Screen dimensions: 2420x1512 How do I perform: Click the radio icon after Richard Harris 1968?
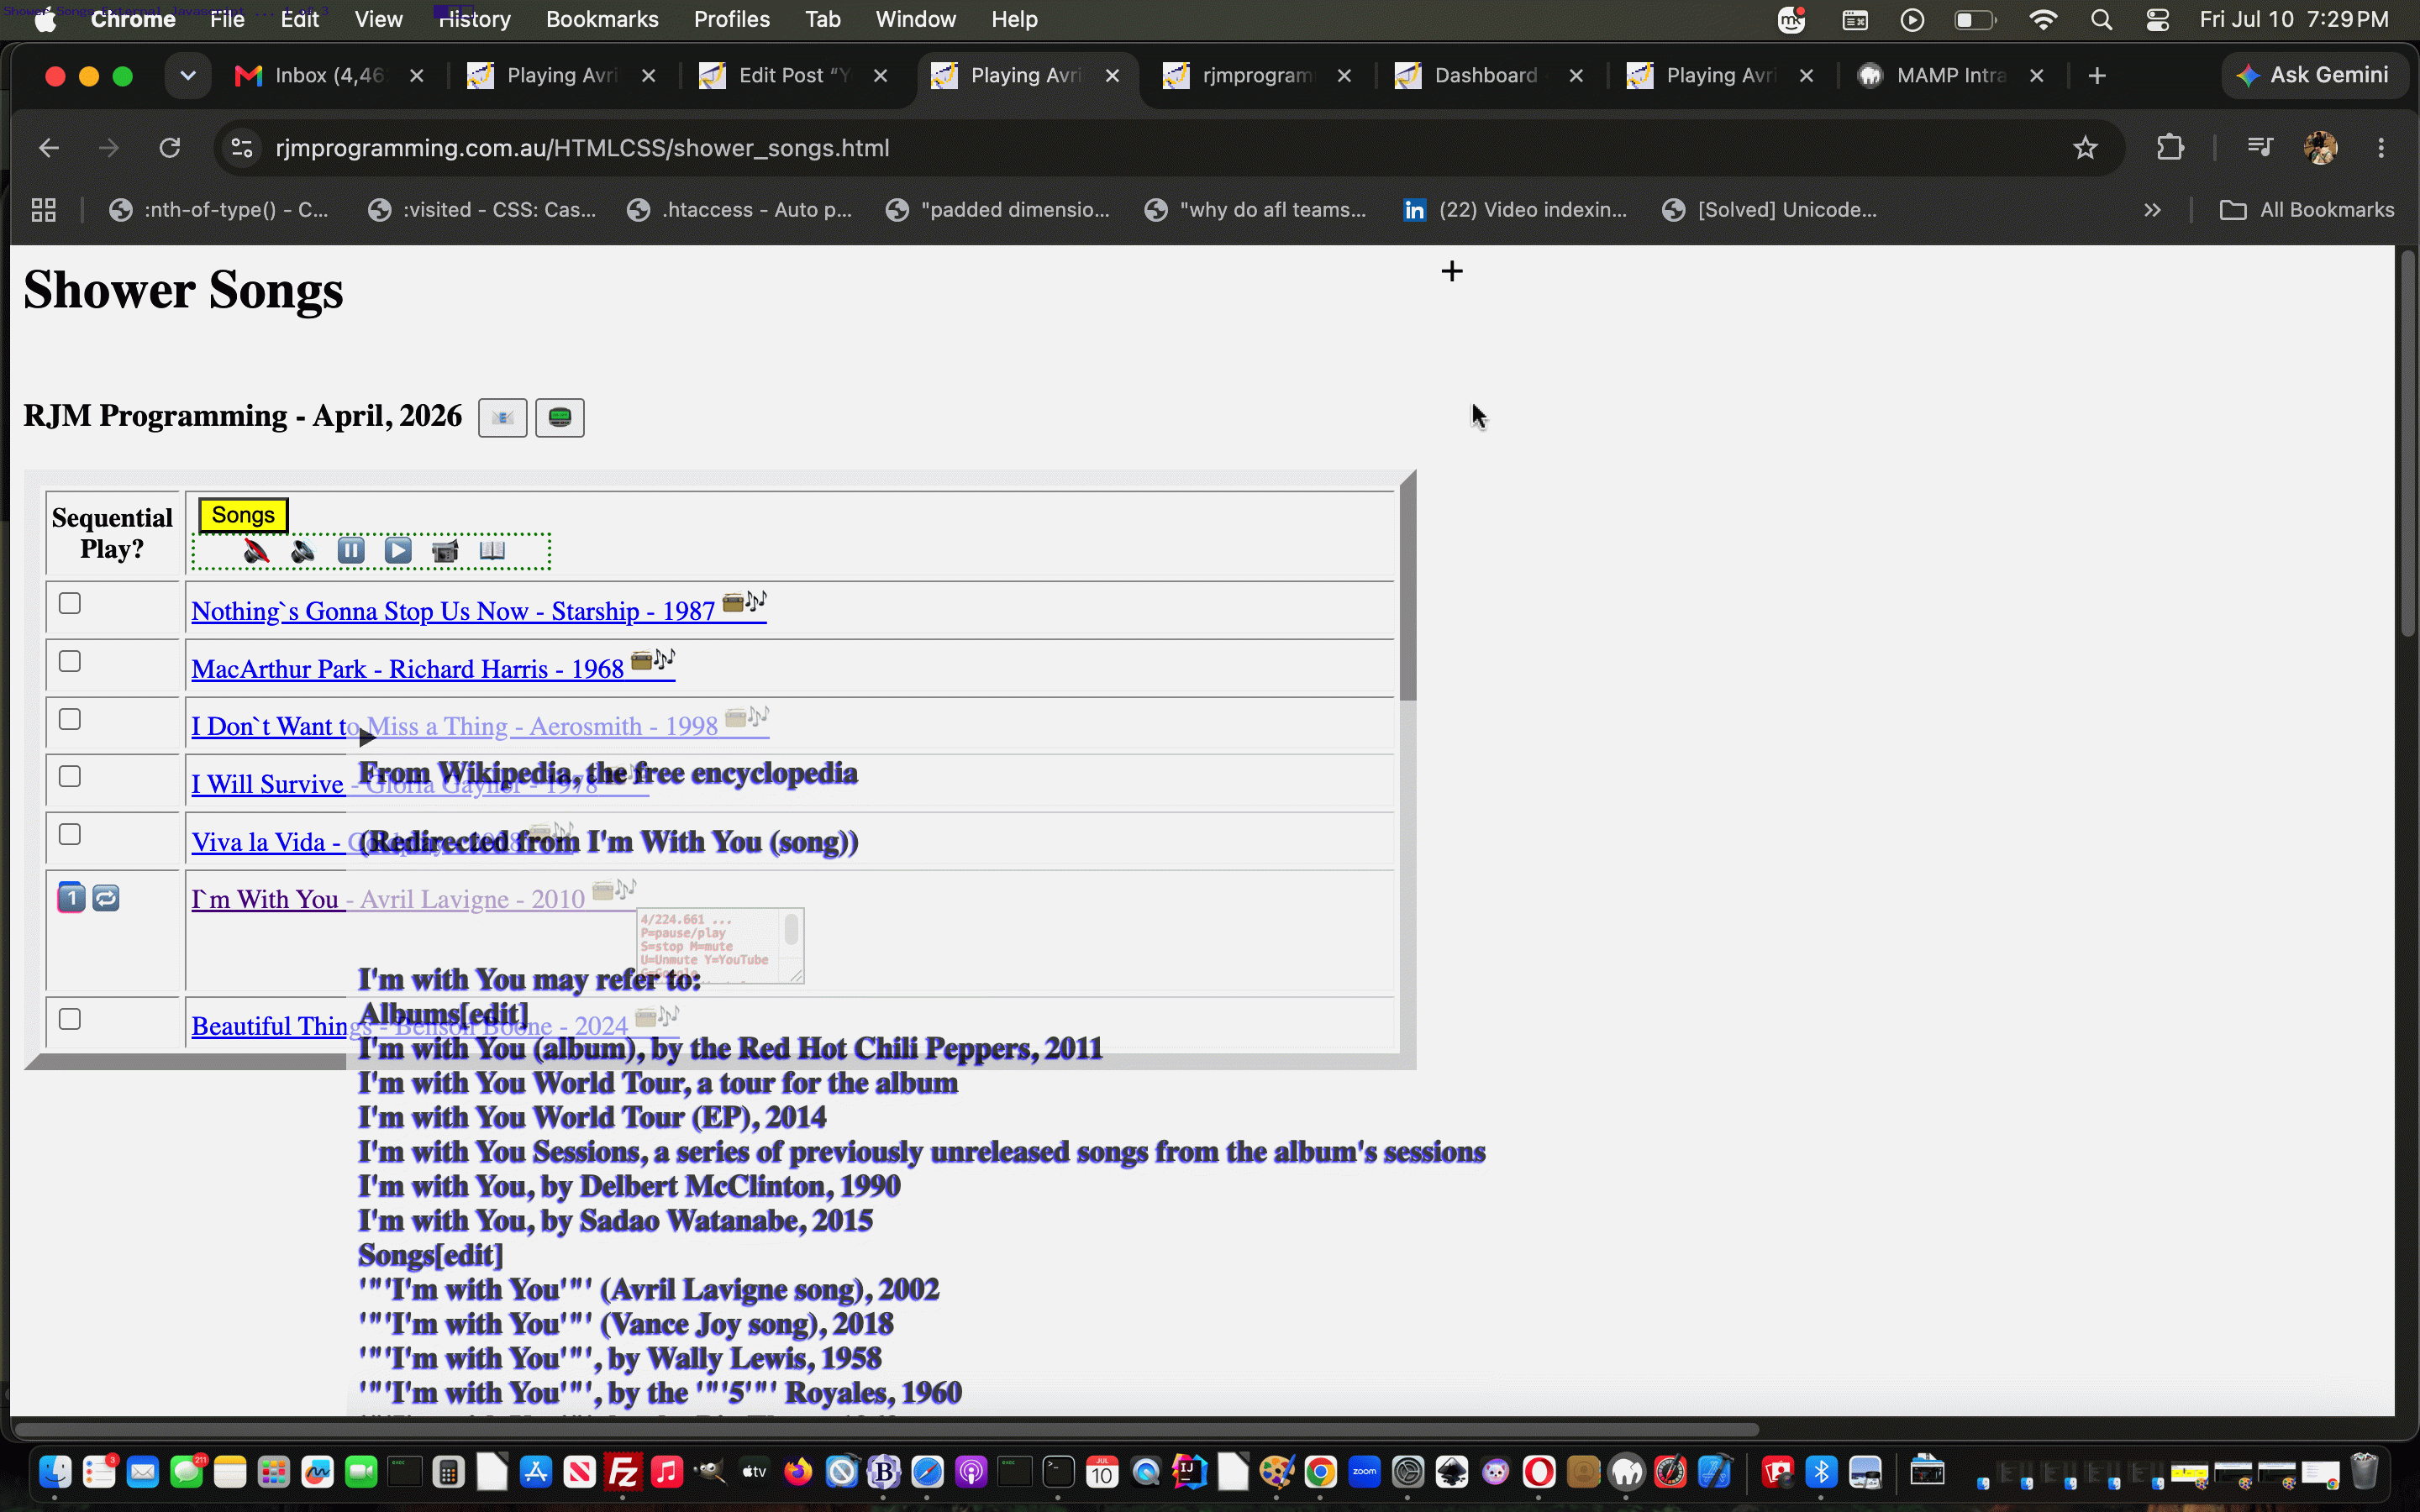[x=642, y=660]
